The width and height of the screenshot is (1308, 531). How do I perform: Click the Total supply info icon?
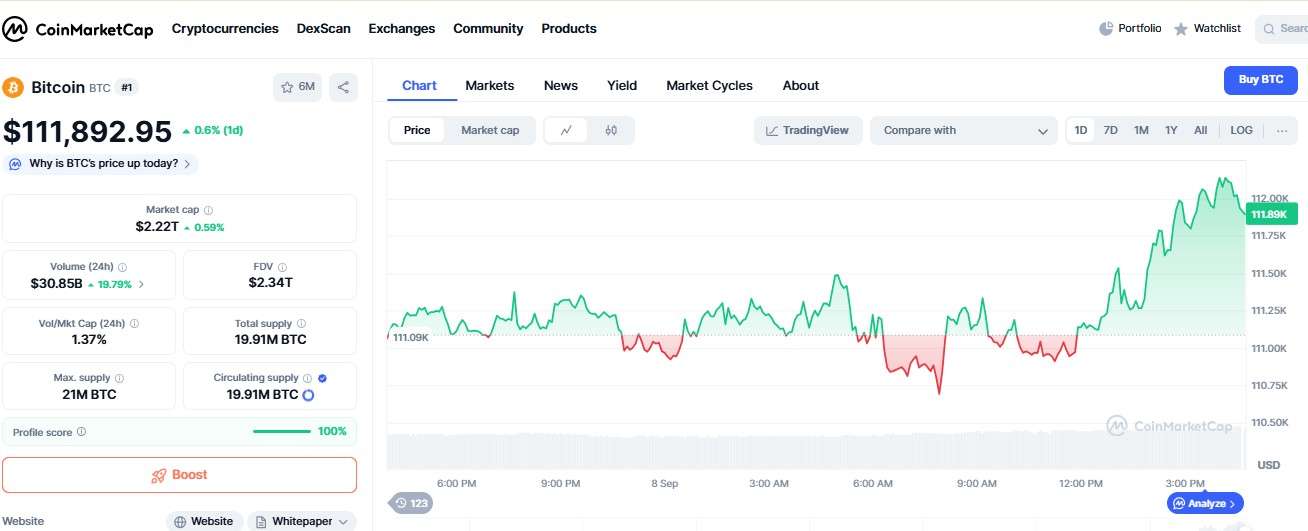pos(301,324)
